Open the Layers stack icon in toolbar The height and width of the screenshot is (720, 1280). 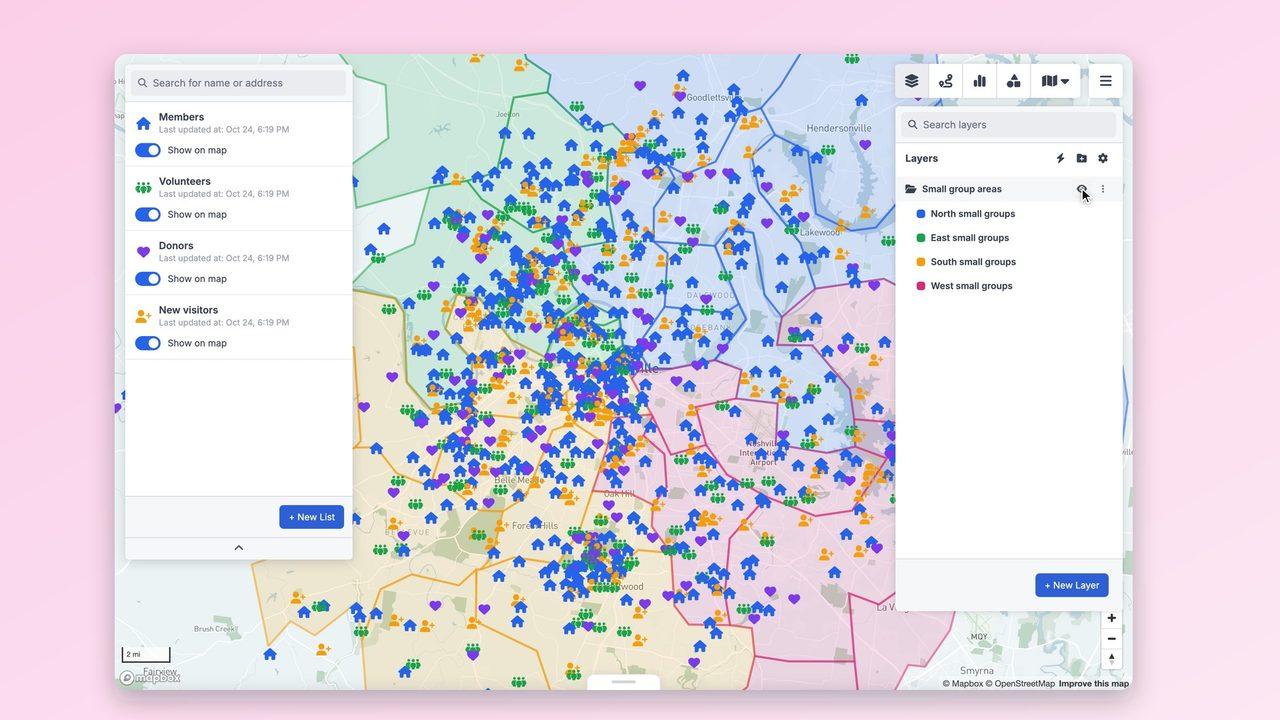point(912,81)
